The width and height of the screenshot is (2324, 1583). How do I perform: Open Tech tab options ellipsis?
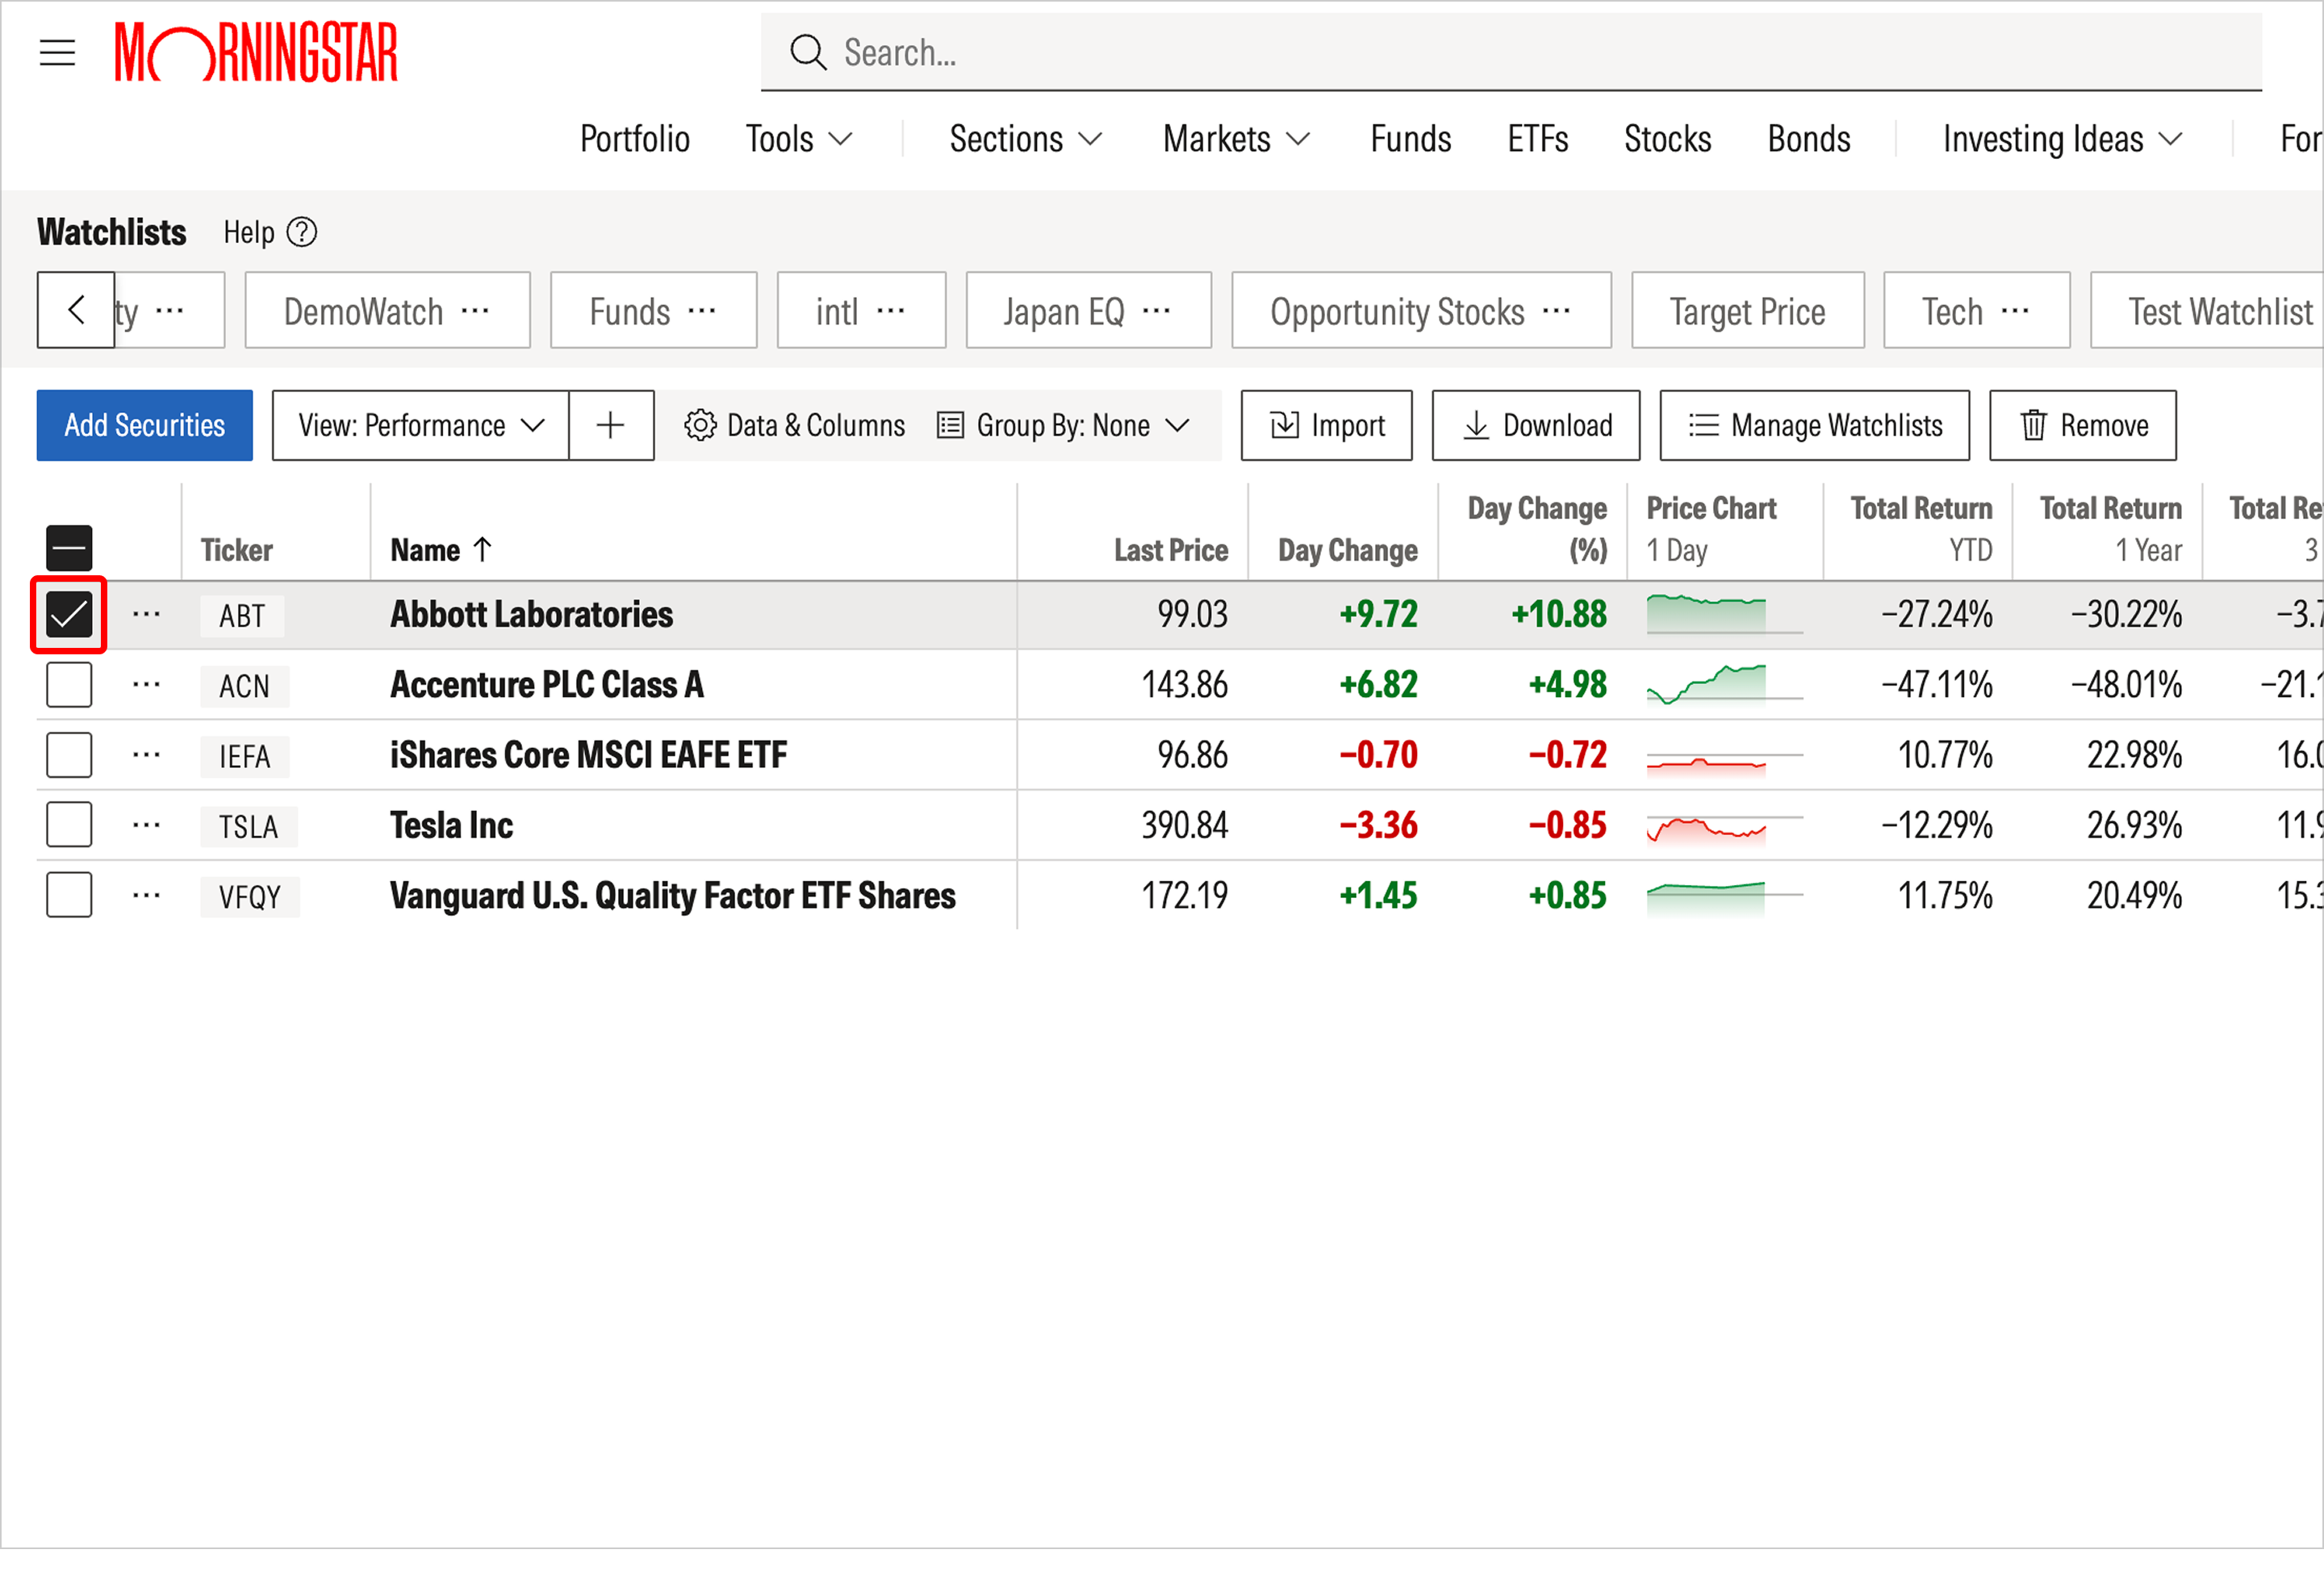(2015, 311)
